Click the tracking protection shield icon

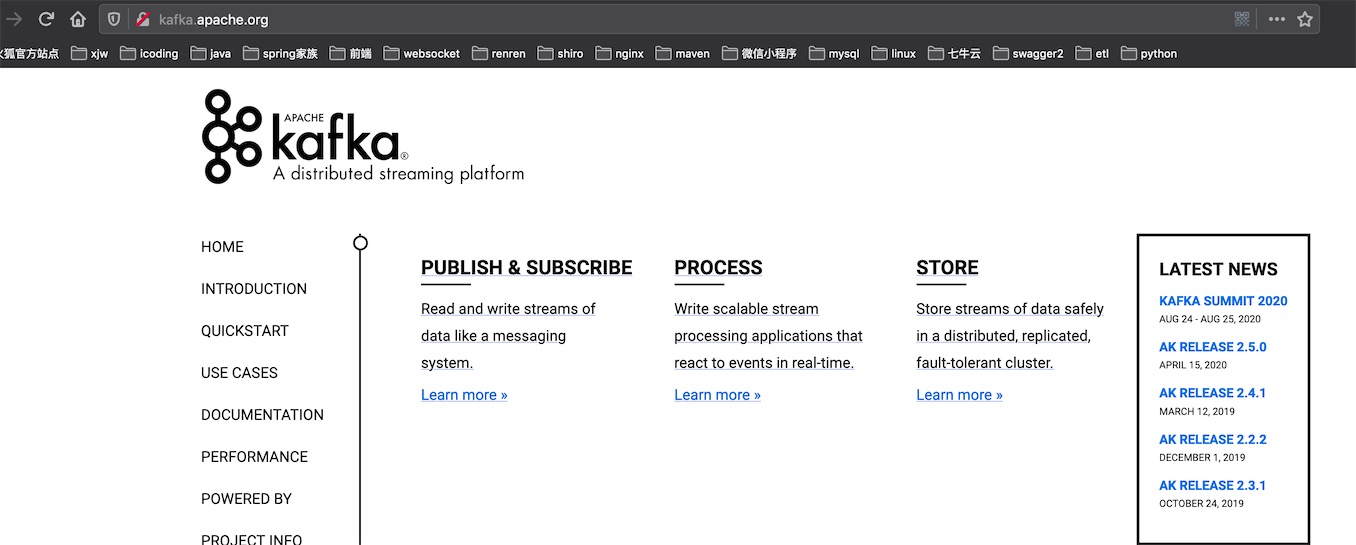pyautogui.click(x=114, y=19)
